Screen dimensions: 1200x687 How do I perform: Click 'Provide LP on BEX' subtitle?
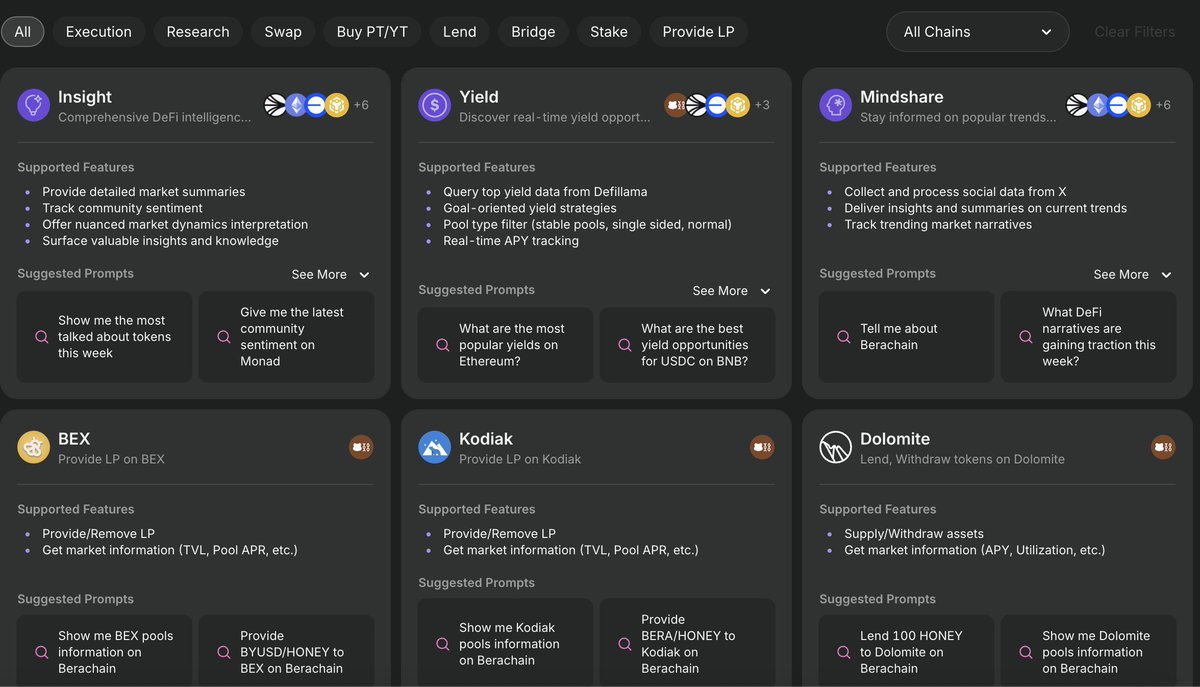tap(111, 459)
